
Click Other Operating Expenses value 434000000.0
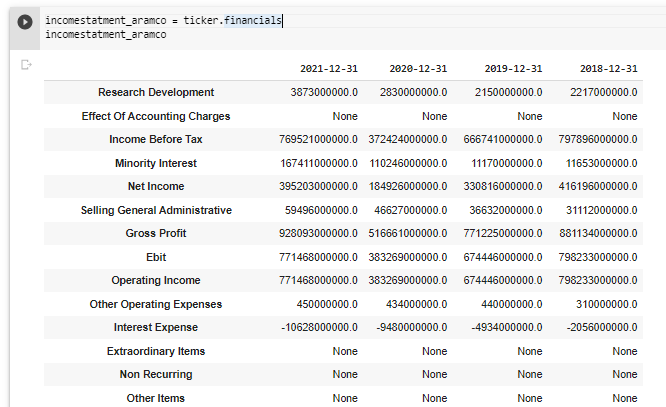point(416,304)
